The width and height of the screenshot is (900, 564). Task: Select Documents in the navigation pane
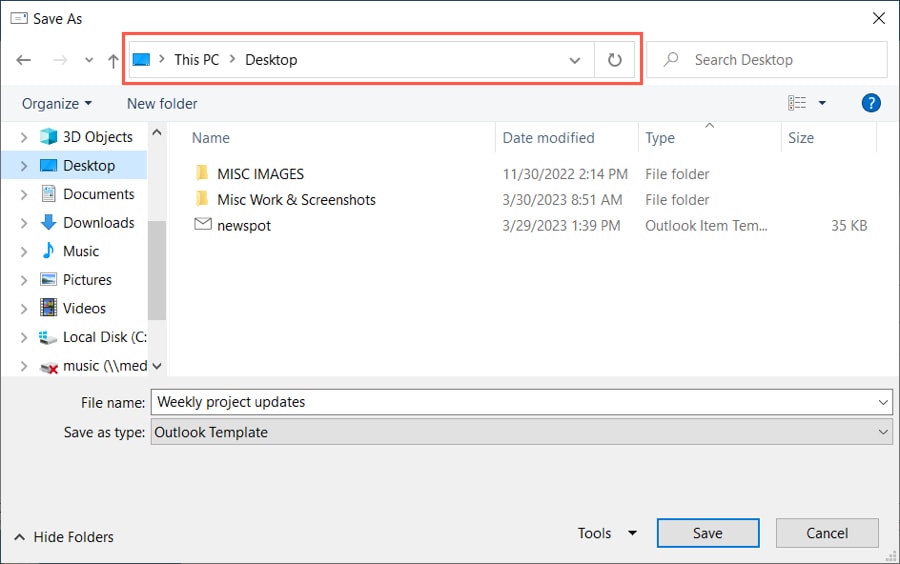(x=87, y=194)
